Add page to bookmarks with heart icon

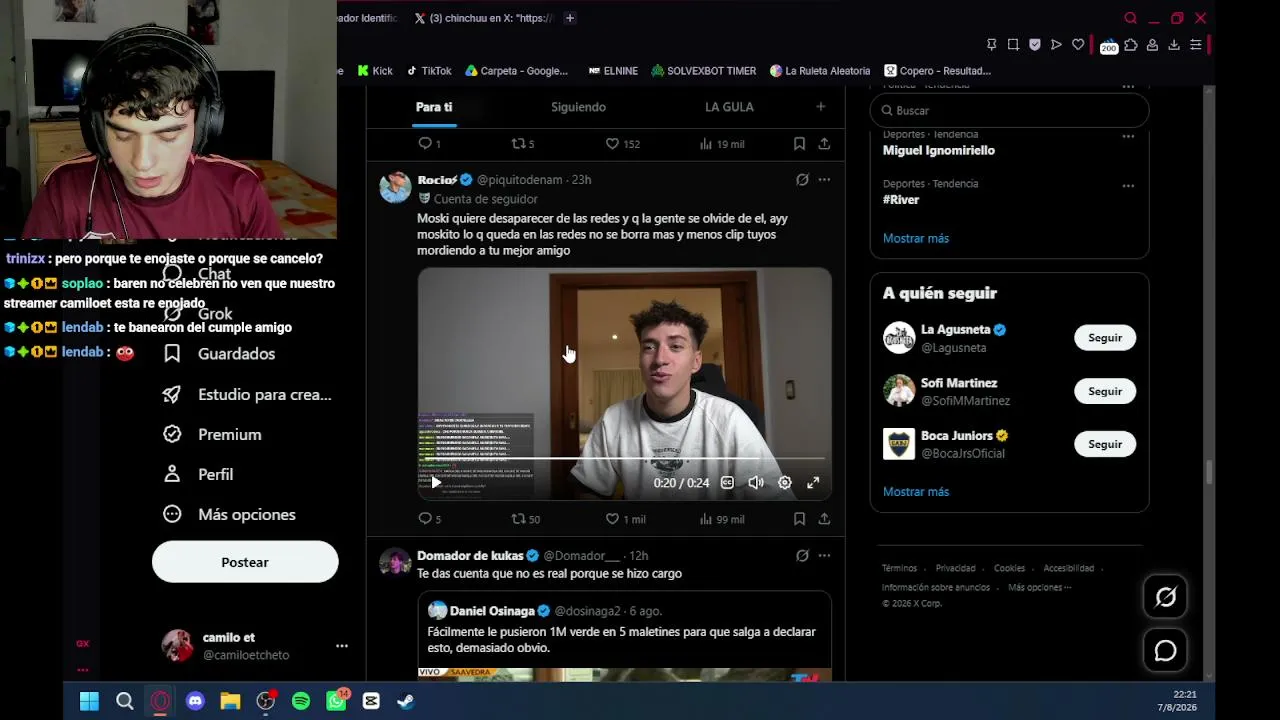point(1078,45)
